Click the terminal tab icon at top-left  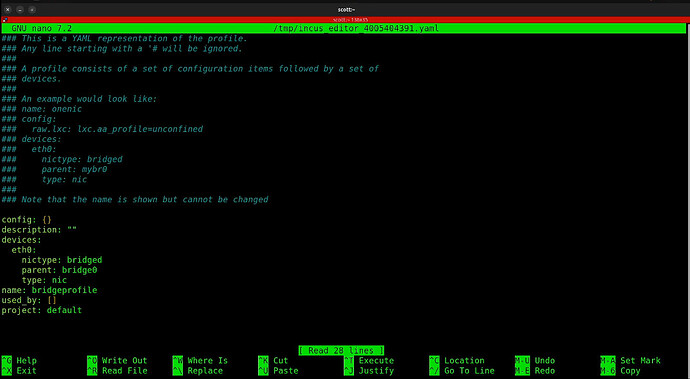4,20
